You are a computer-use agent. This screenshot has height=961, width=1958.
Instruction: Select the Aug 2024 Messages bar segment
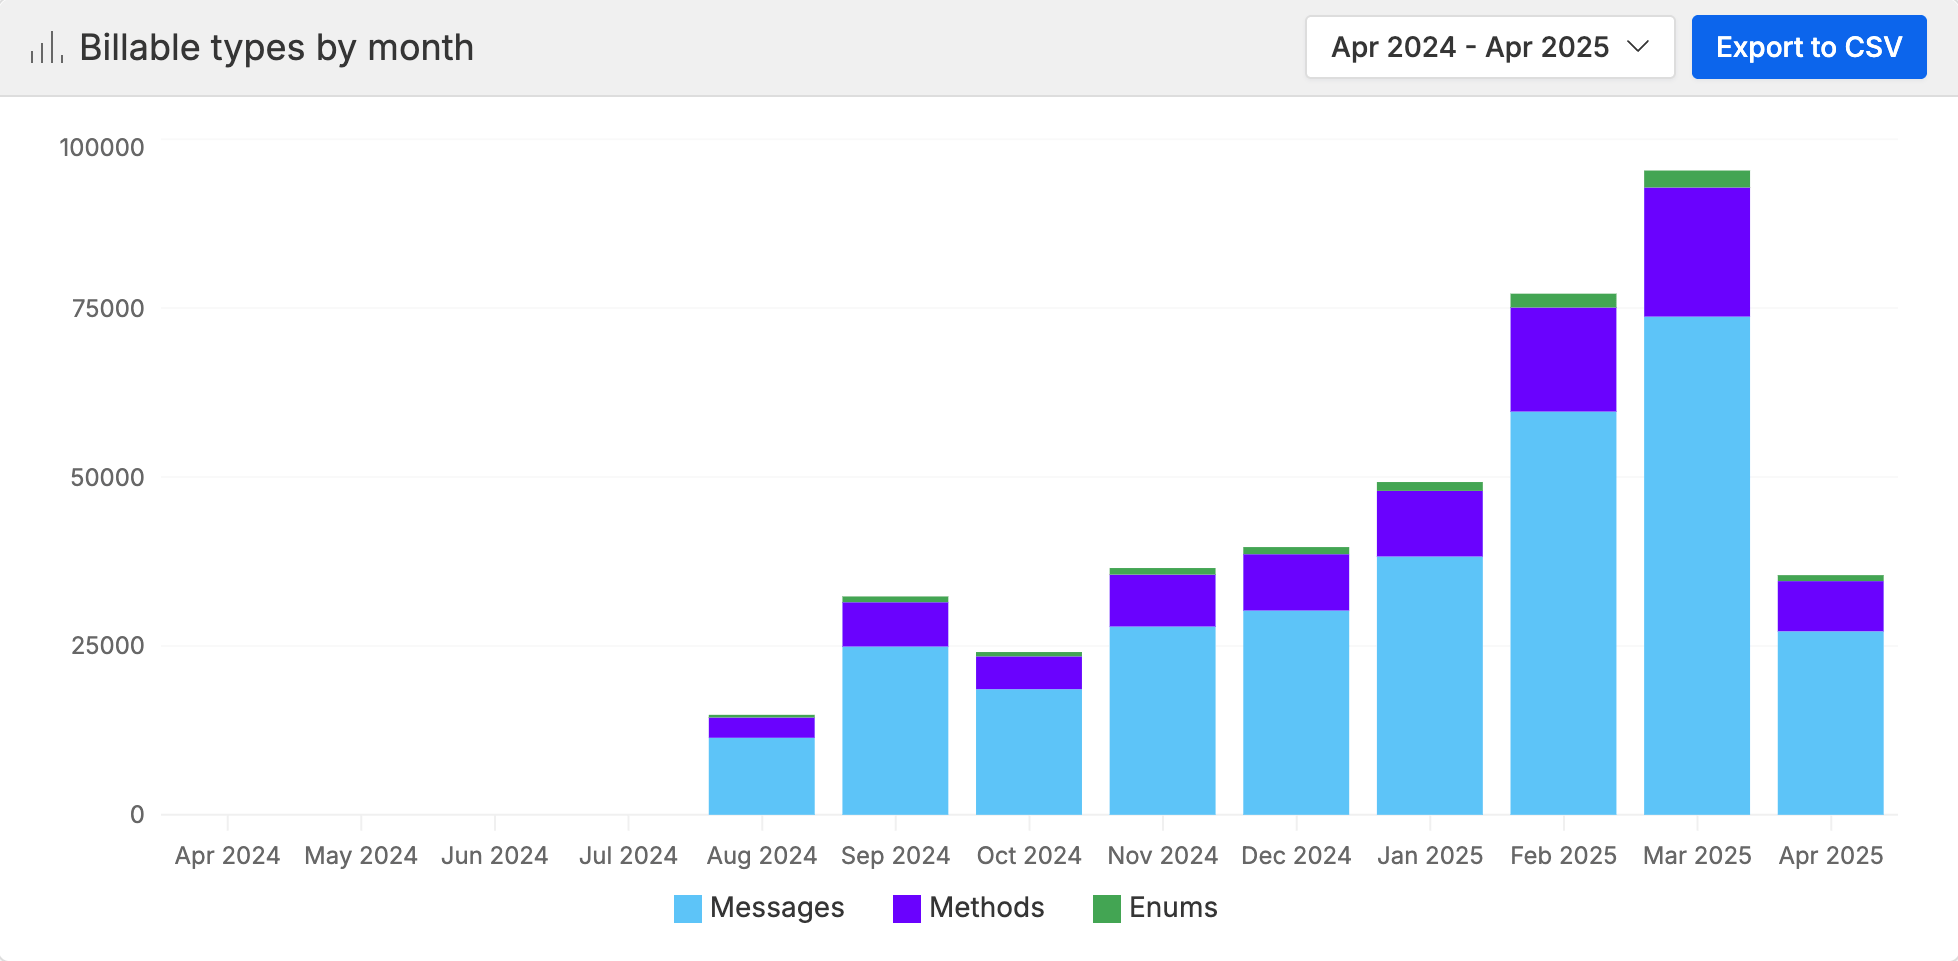pos(762,776)
